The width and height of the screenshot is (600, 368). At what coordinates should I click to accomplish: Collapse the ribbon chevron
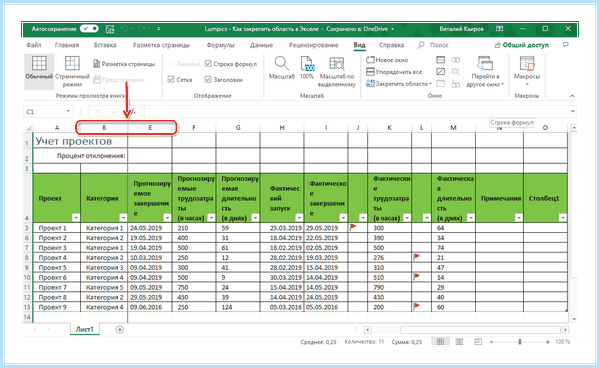(572, 96)
